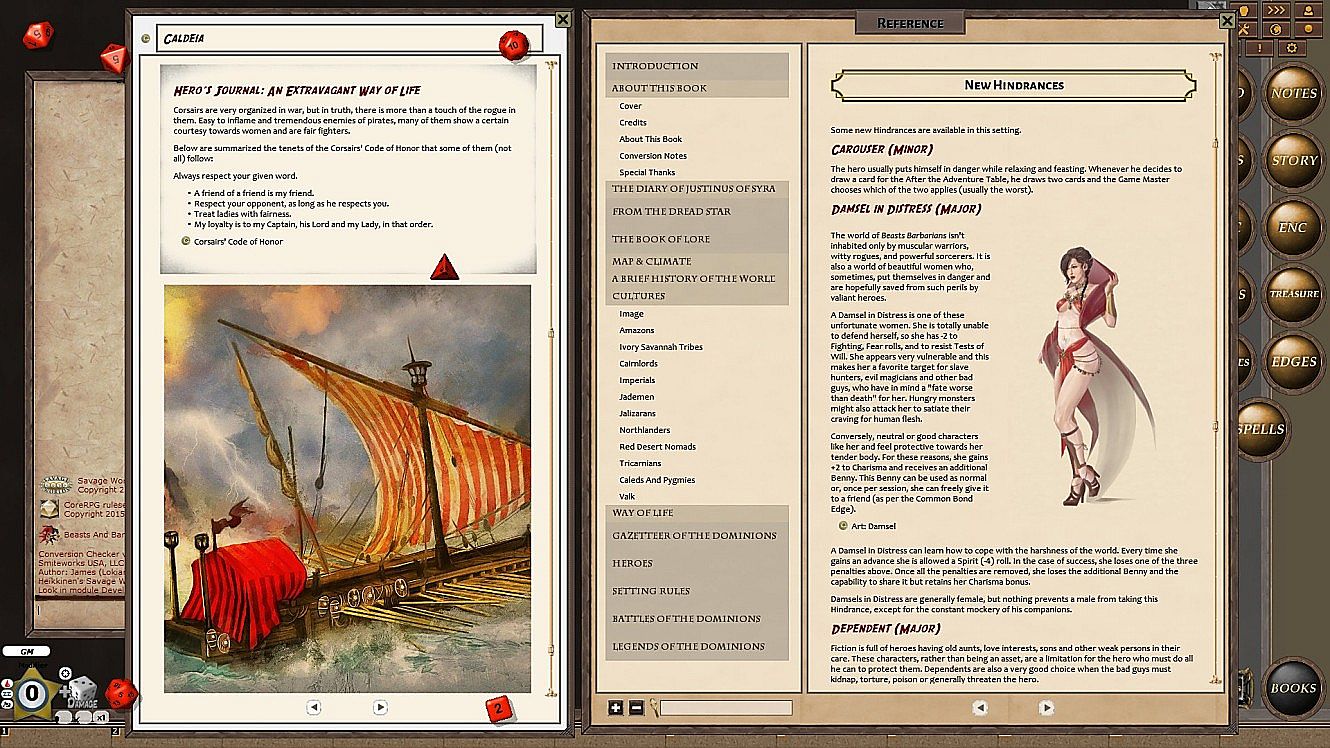Viewport: 1330px width, 748px height.
Task: Click the red d20 die at top left
Action: 39,37
